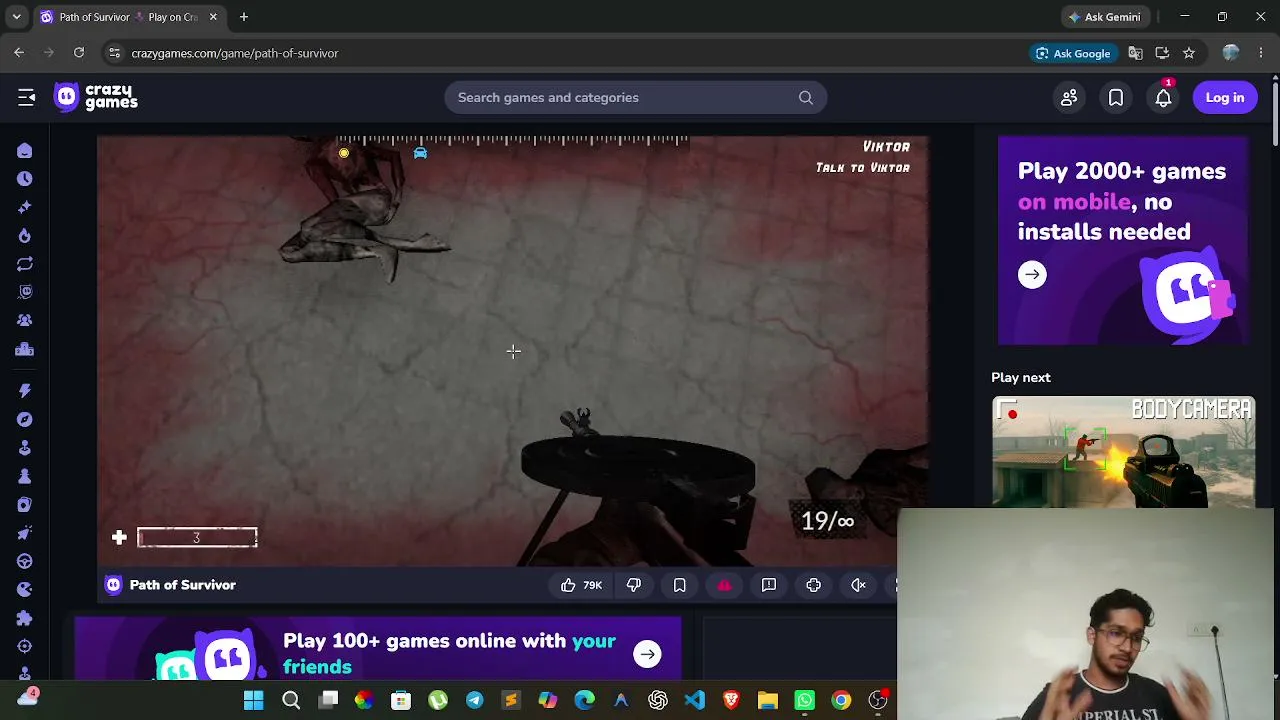Click the yellow marker on the compass bar
The width and height of the screenshot is (1280, 720).
tap(344, 153)
